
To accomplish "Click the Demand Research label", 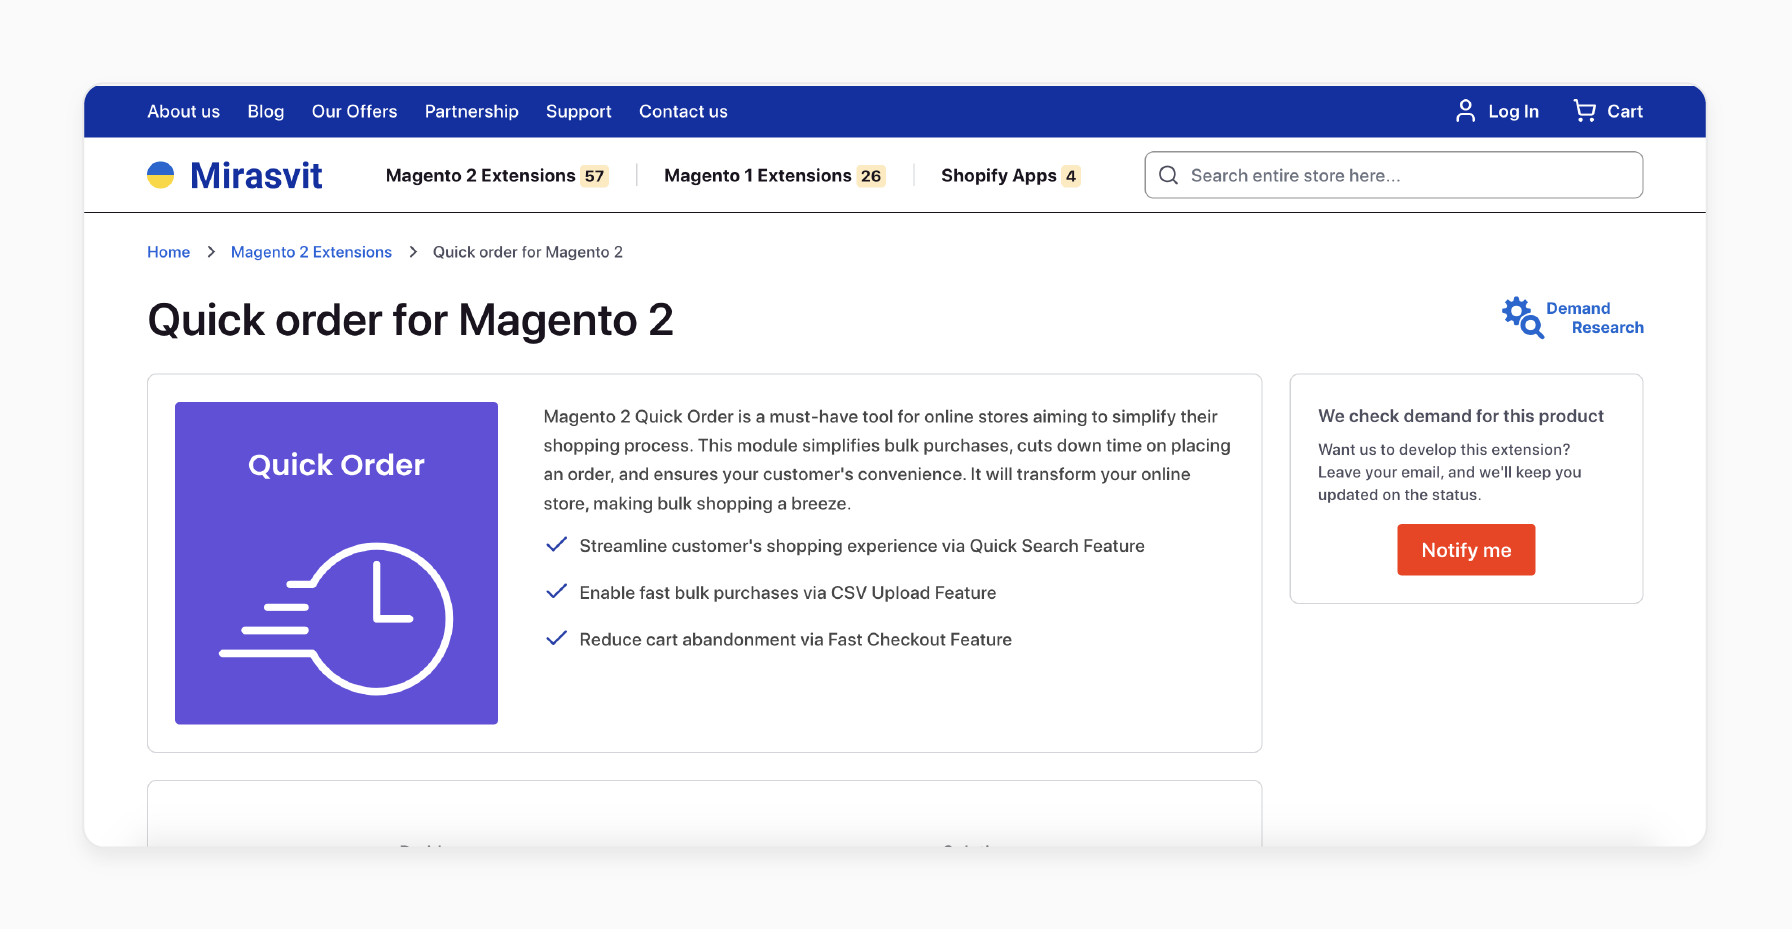I will pyautogui.click(x=1594, y=318).
